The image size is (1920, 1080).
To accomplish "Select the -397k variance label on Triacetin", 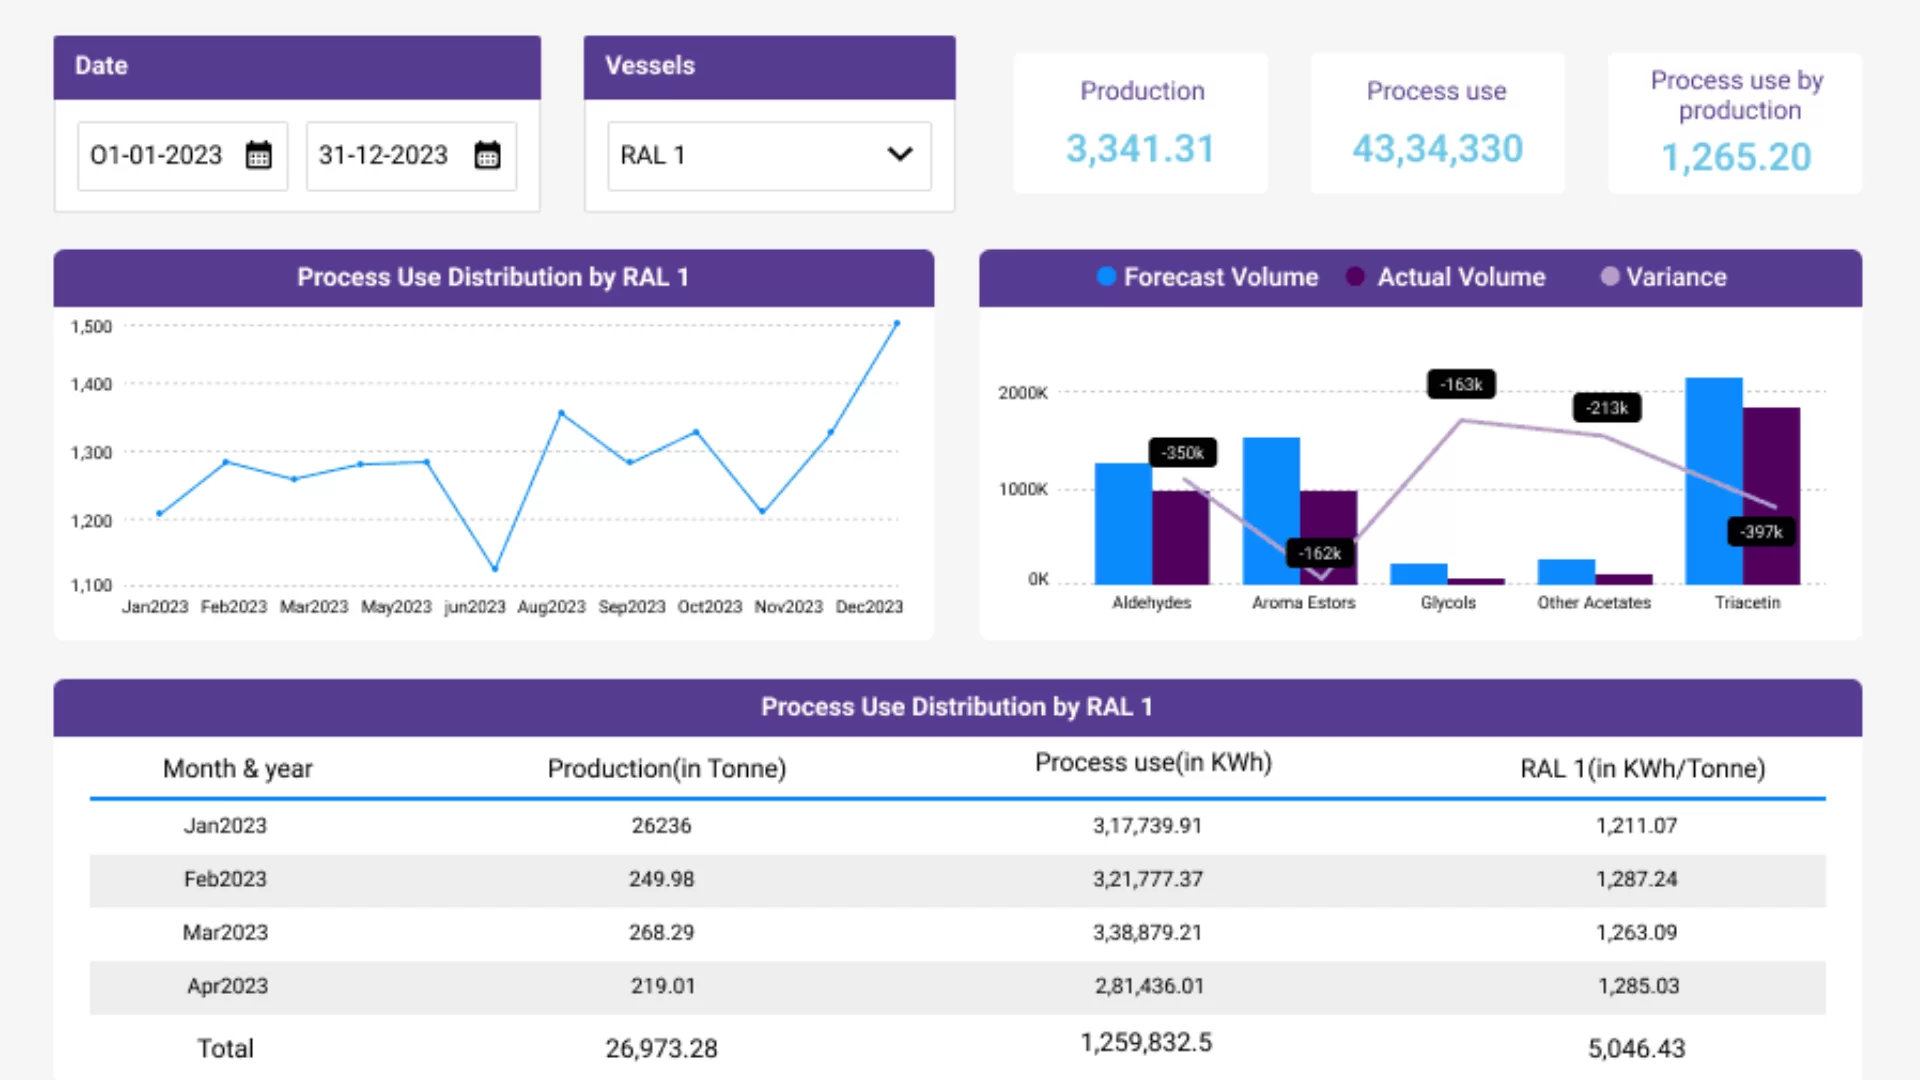I will [1761, 532].
